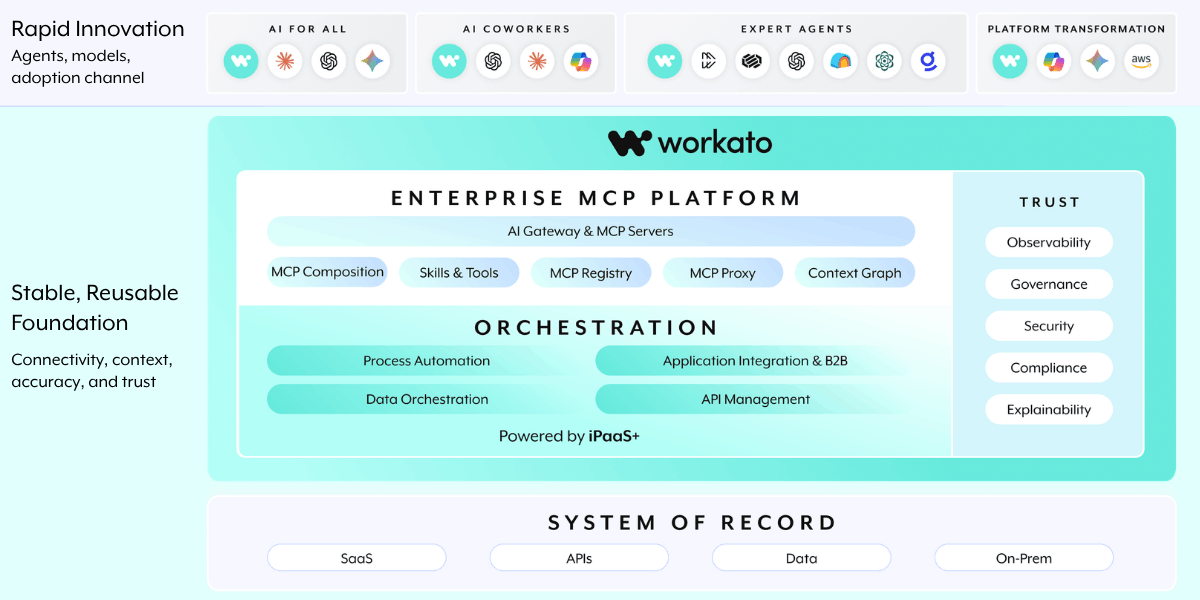The height and width of the screenshot is (600, 1200).
Task: Select the SaaS pill in System of Record
Action: [x=357, y=558]
